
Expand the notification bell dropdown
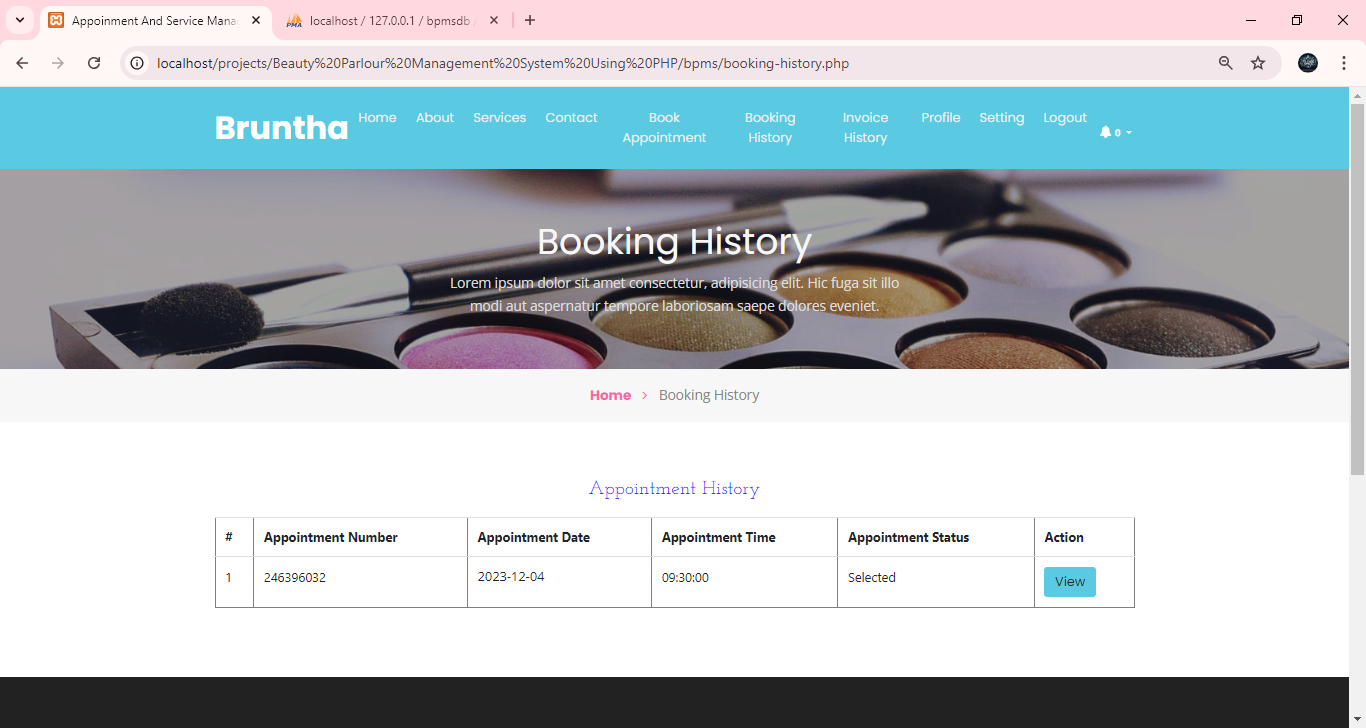pyautogui.click(x=1115, y=132)
